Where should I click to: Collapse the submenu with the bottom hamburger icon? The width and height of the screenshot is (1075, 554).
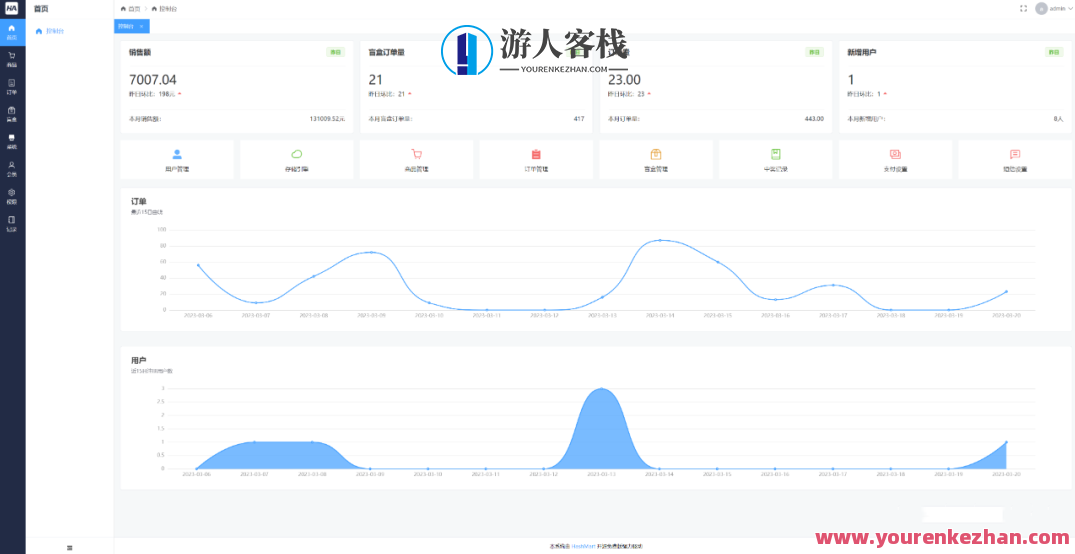pos(69,547)
